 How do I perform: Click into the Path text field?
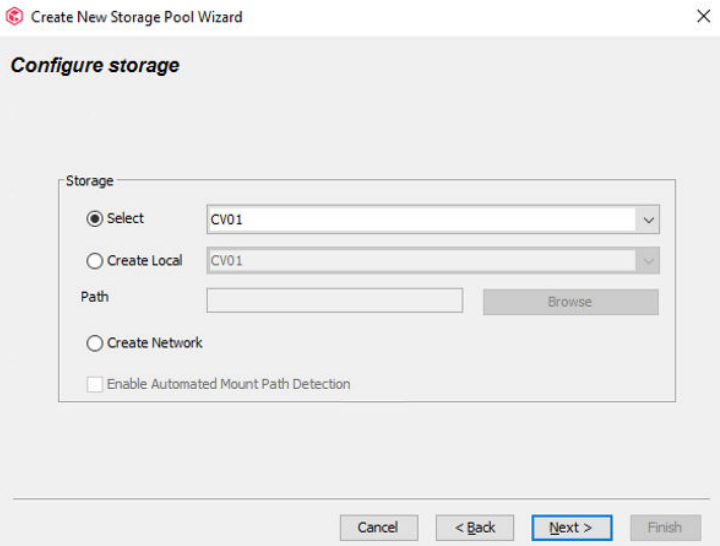coord(334,301)
